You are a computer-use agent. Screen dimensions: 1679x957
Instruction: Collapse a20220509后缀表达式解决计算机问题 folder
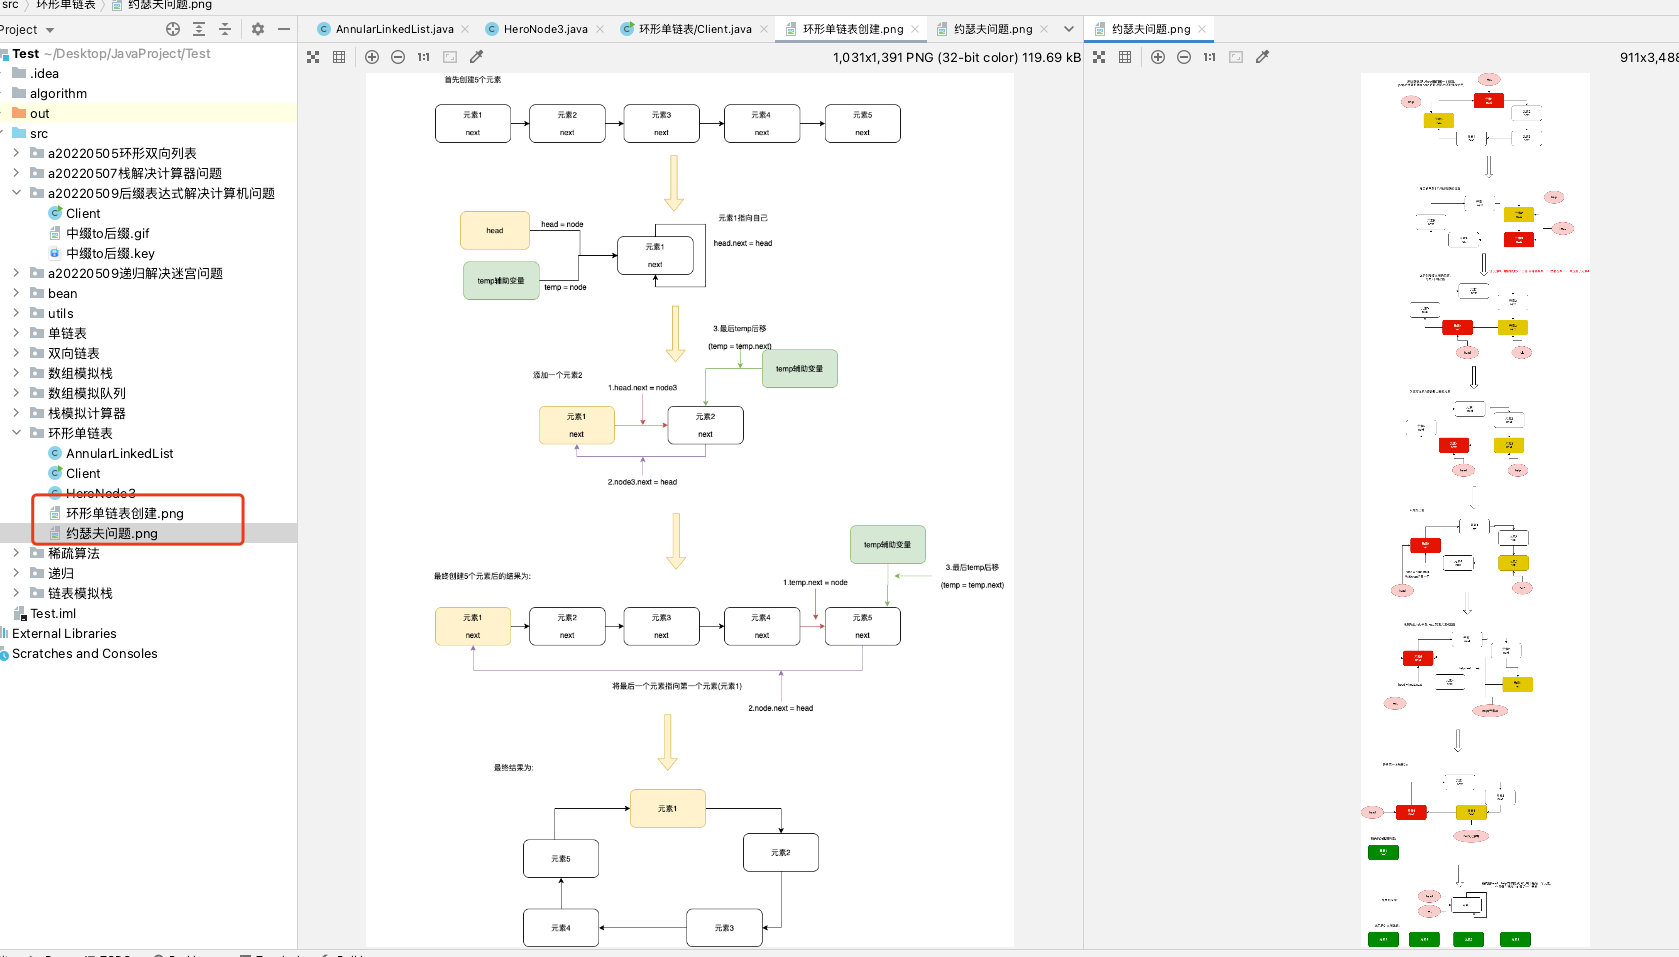coord(16,193)
